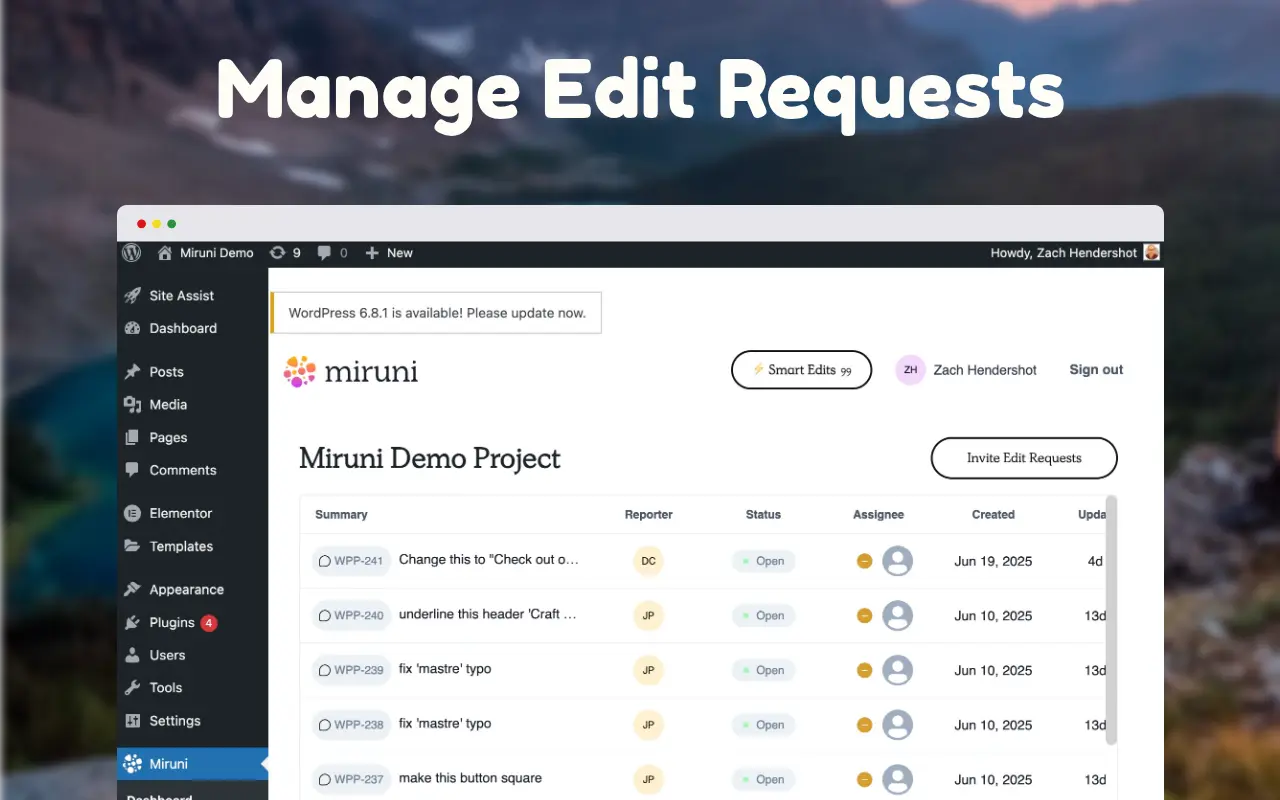
Task: Open the 9 pending updates icon
Action: 285,253
